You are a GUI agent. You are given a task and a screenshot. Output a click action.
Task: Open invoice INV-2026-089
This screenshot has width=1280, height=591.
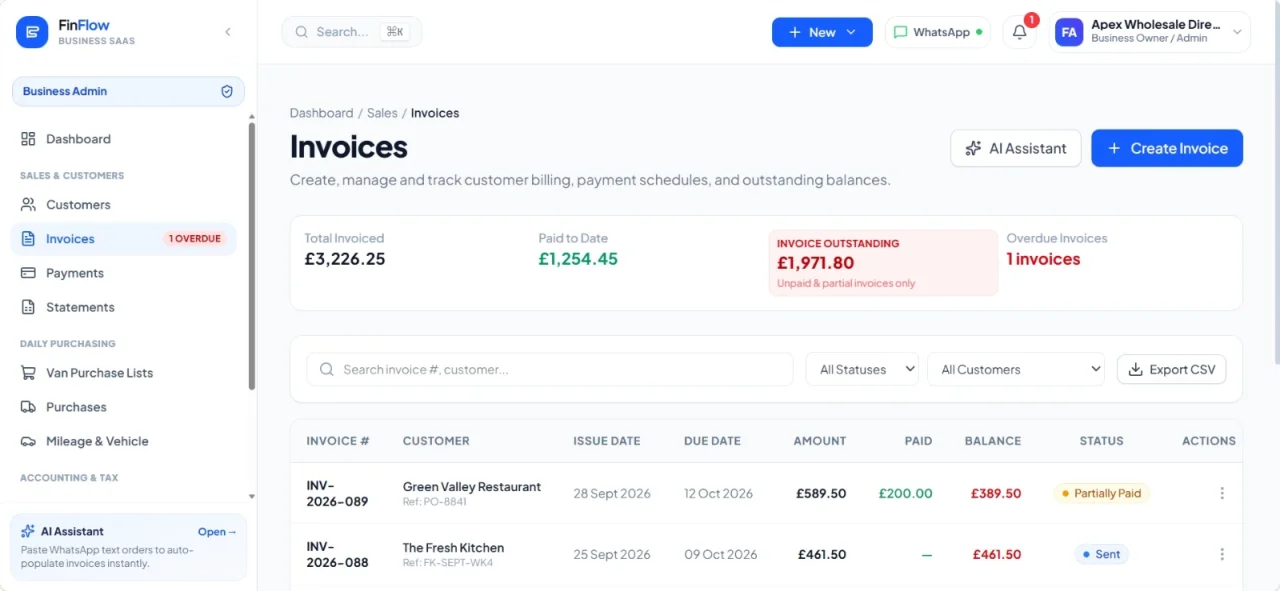[337, 494]
